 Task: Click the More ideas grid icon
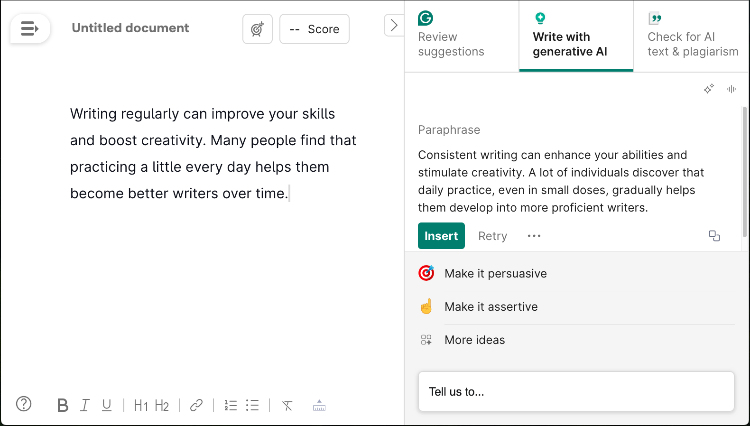coord(426,340)
